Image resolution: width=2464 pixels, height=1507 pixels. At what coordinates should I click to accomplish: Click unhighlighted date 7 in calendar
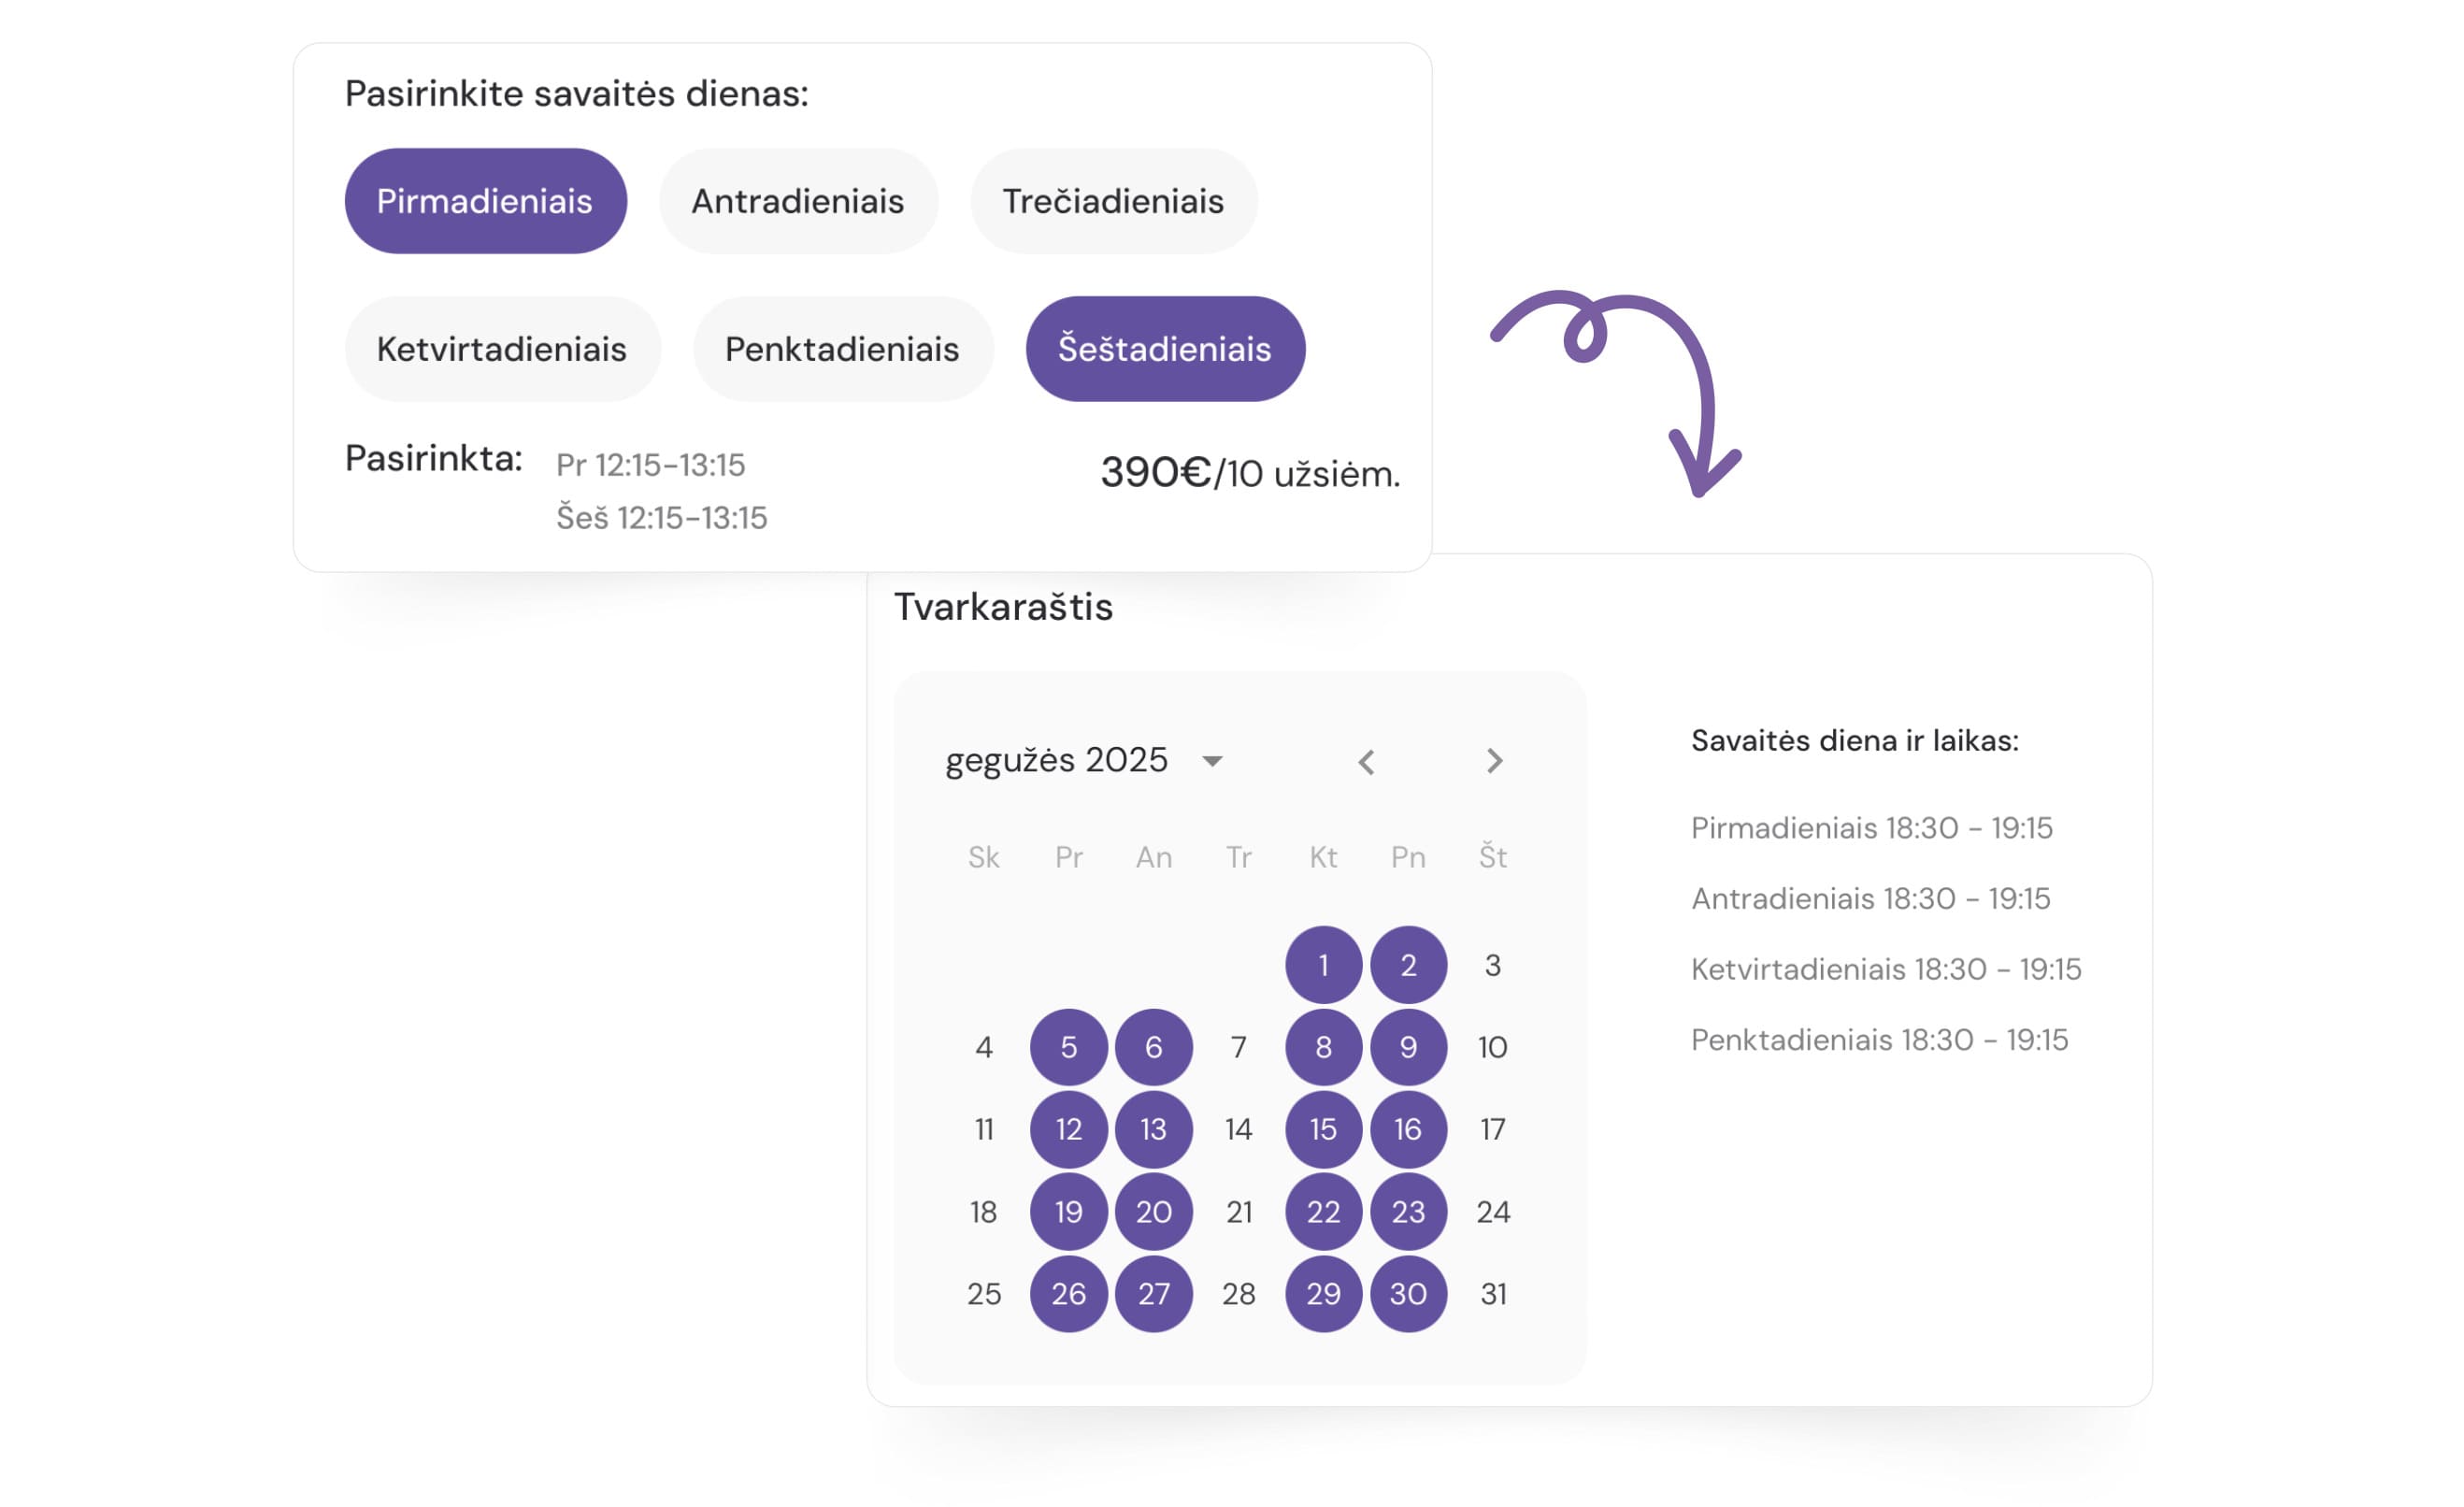tap(1238, 1048)
